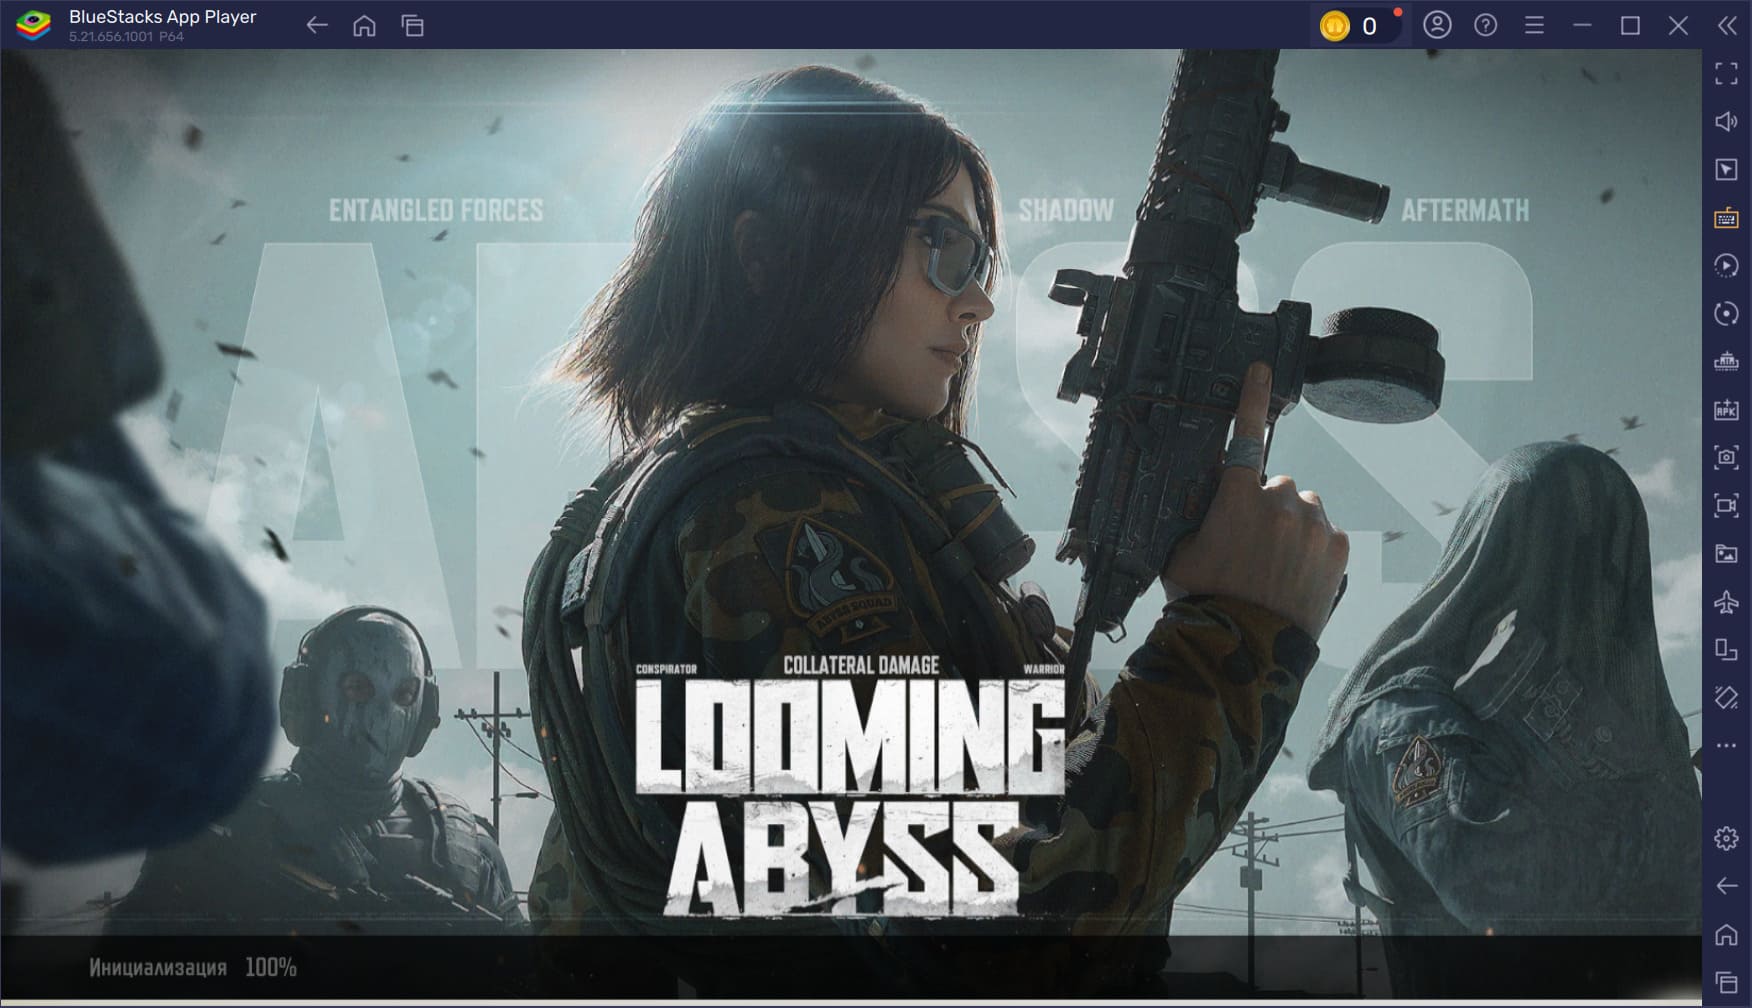This screenshot has height=1008, width=1752.
Task: Close the BlueStacks window
Action: (1678, 25)
